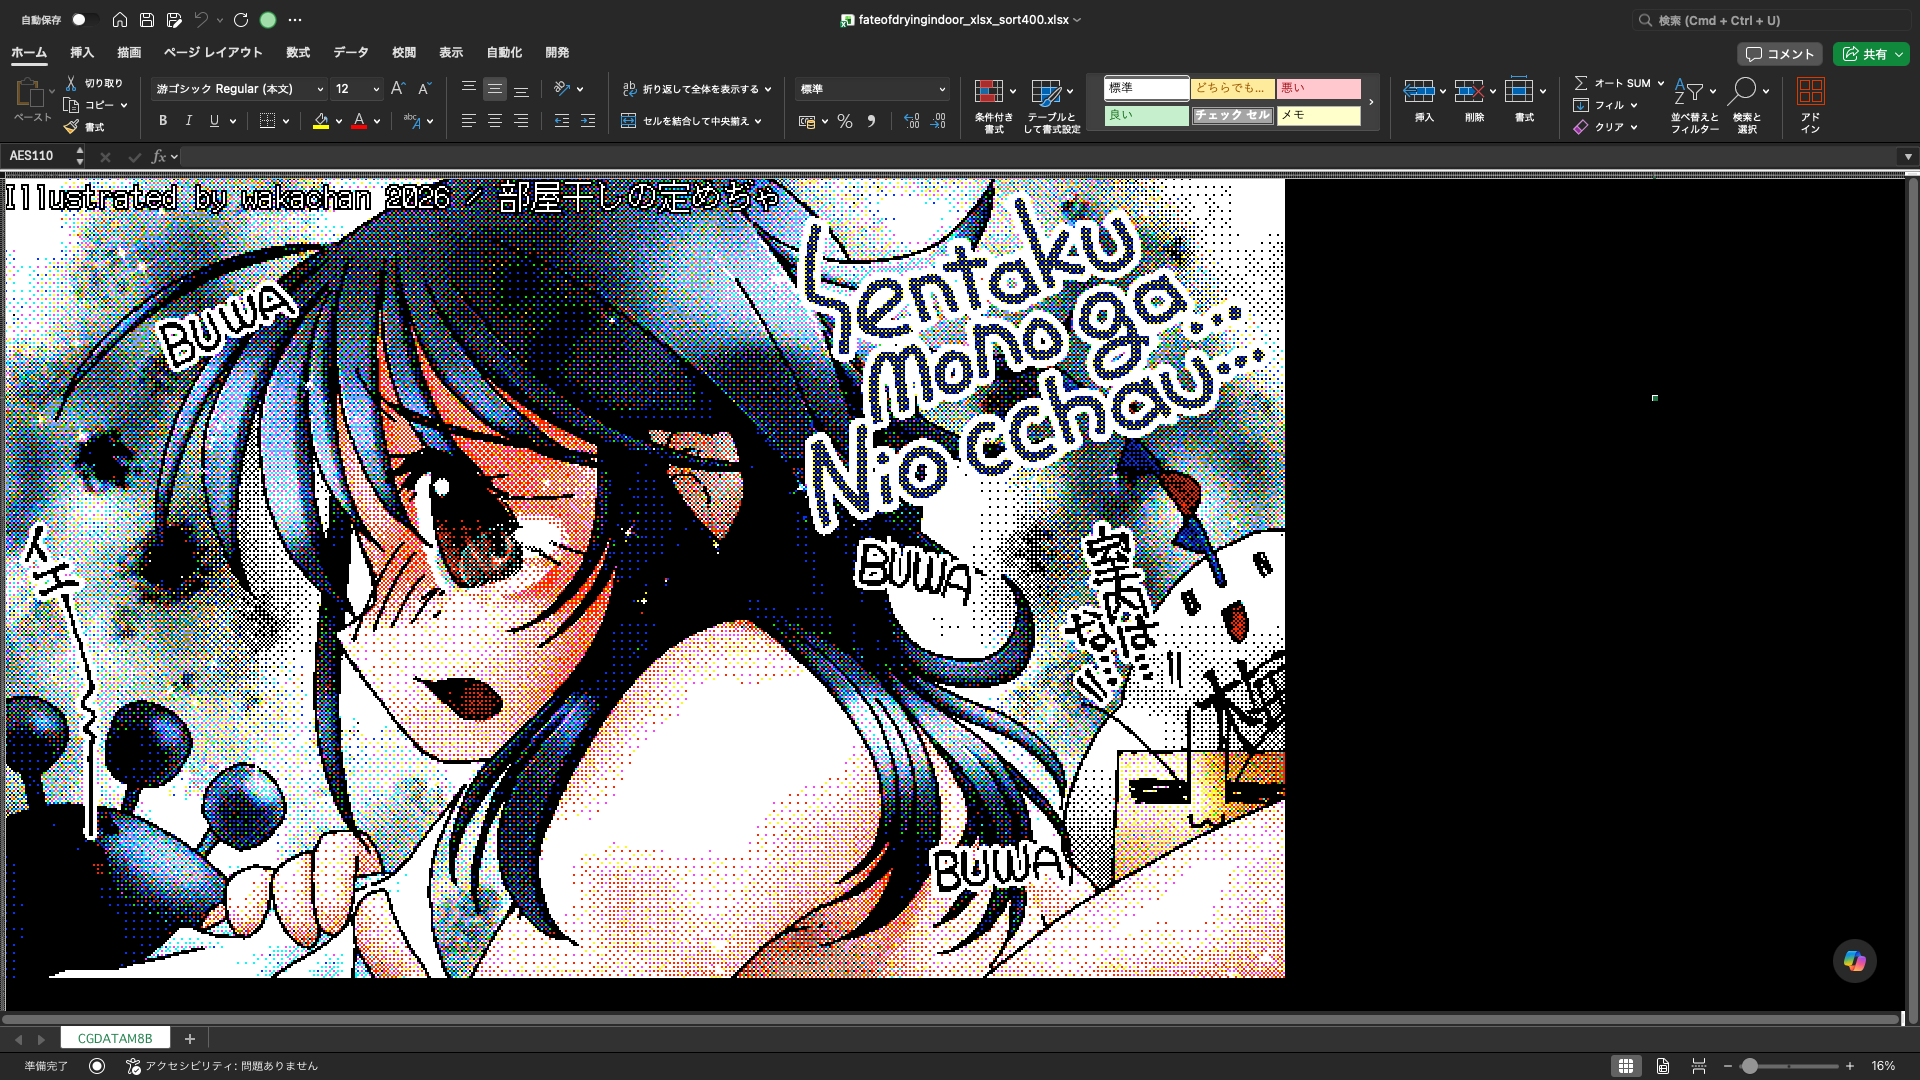Image resolution: width=1920 pixels, height=1080 pixels.
Task: Open the Share button dropdown
Action: [1899, 54]
